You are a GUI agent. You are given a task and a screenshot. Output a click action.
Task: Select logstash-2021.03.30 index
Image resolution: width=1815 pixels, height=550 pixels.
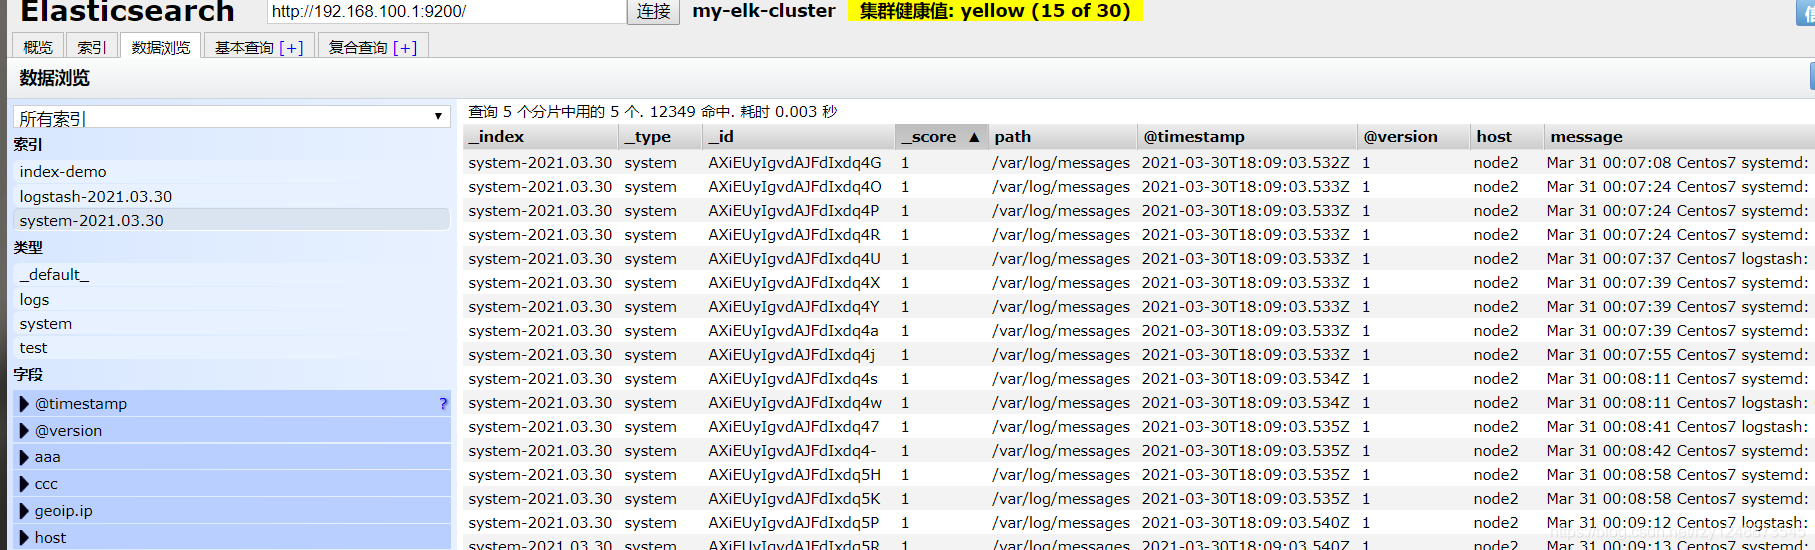pos(231,196)
